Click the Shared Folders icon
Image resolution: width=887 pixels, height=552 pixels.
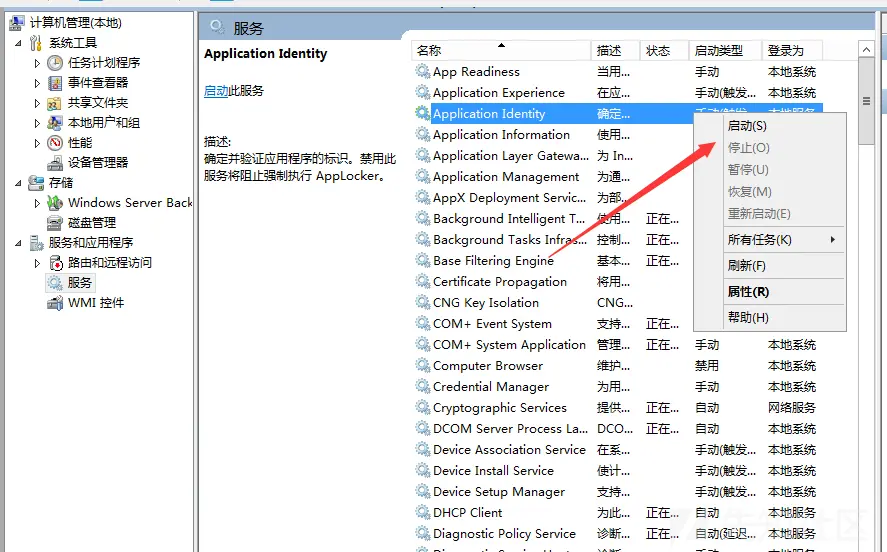point(55,103)
